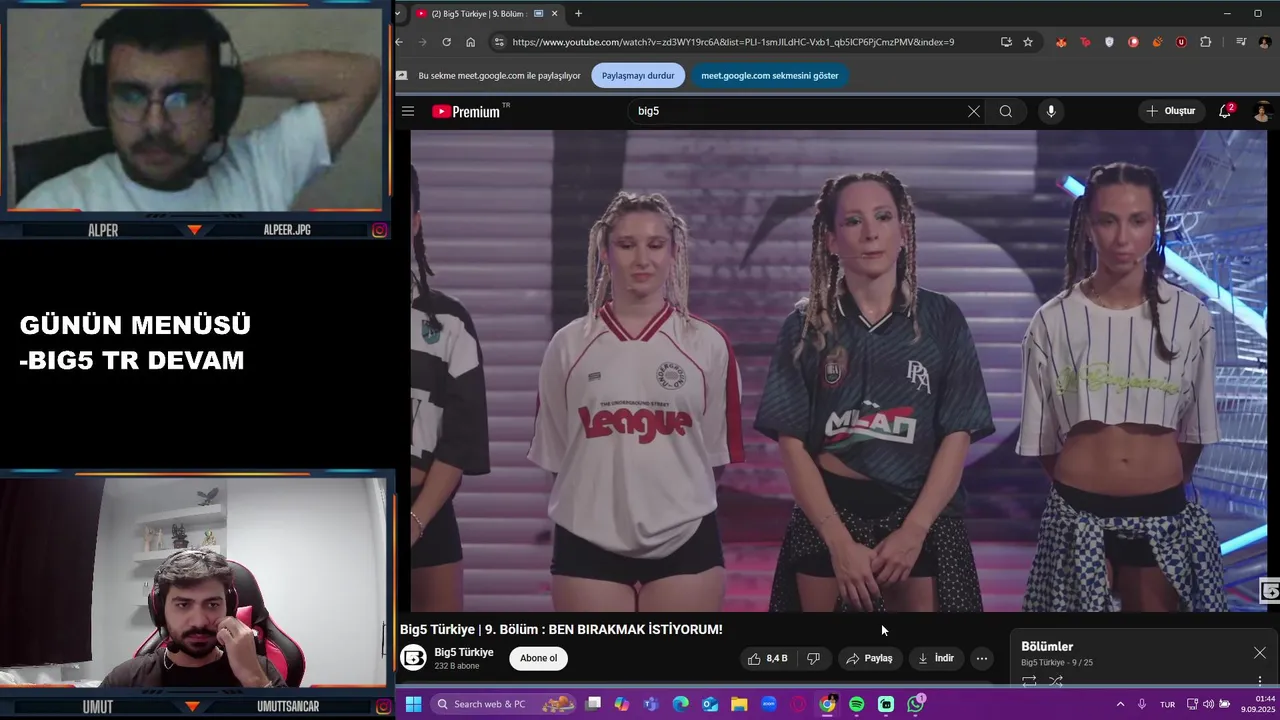Open the Windows Start menu
Image resolution: width=1280 pixels, height=720 pixels.
pos(413,704)
